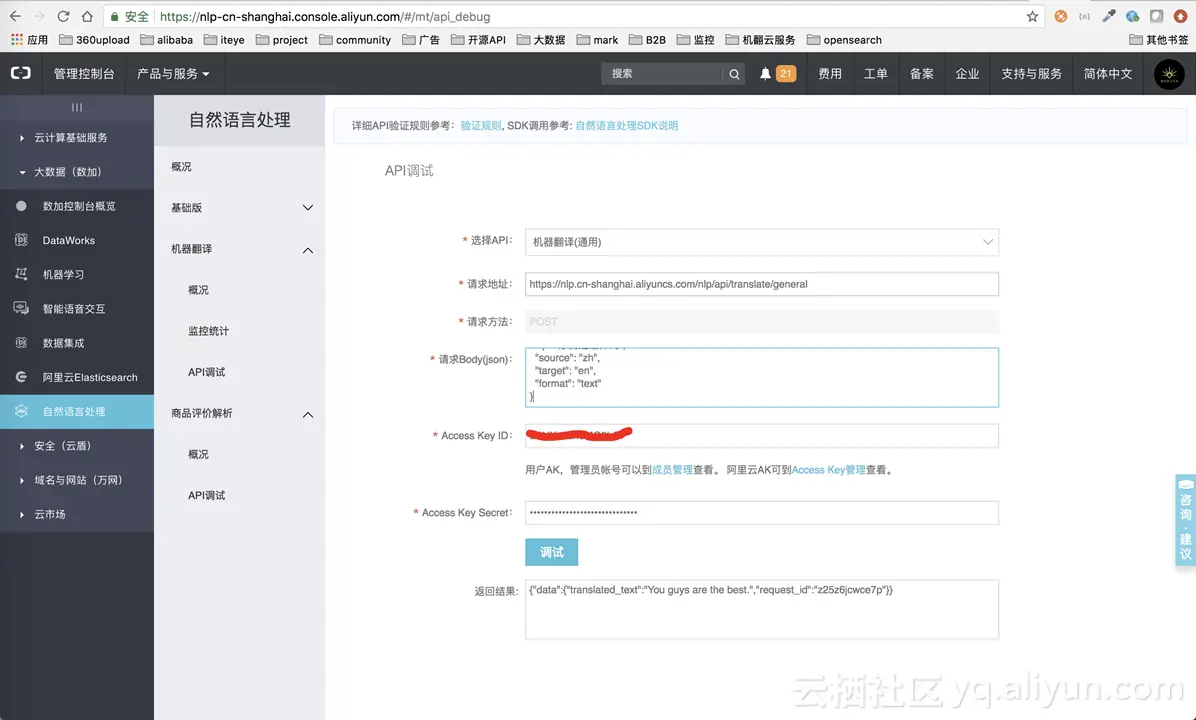Open 概况 under 机器翻译

coord(198,290)
